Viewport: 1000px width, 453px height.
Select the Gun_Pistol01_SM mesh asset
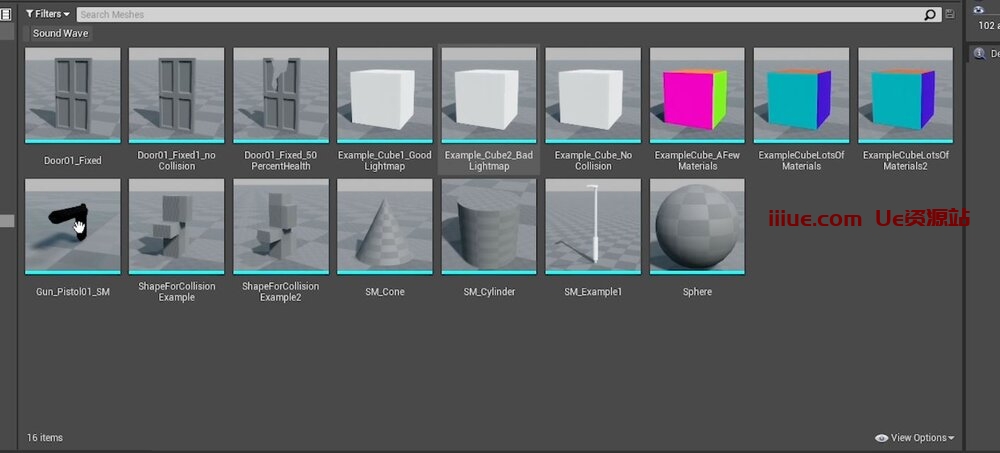tap(72, 226)
